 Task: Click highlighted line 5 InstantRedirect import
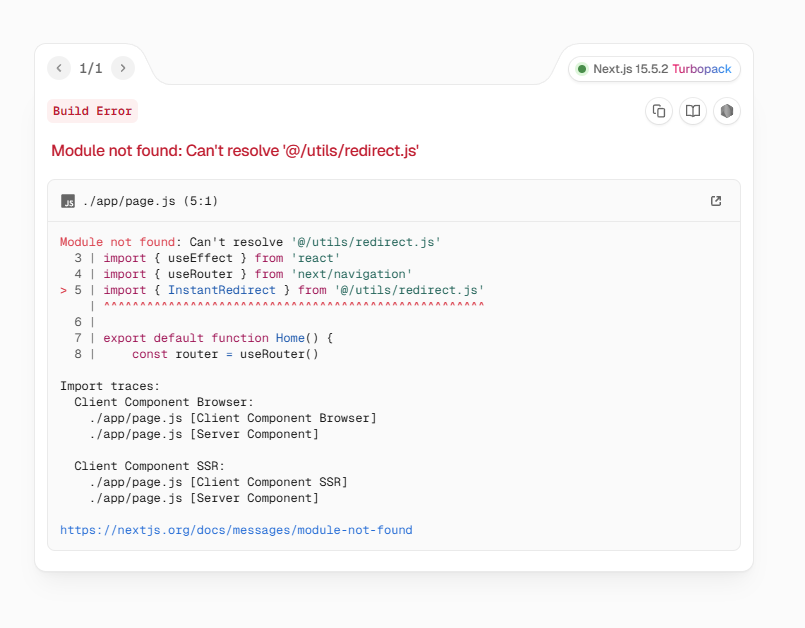click(x=293, y=290)
